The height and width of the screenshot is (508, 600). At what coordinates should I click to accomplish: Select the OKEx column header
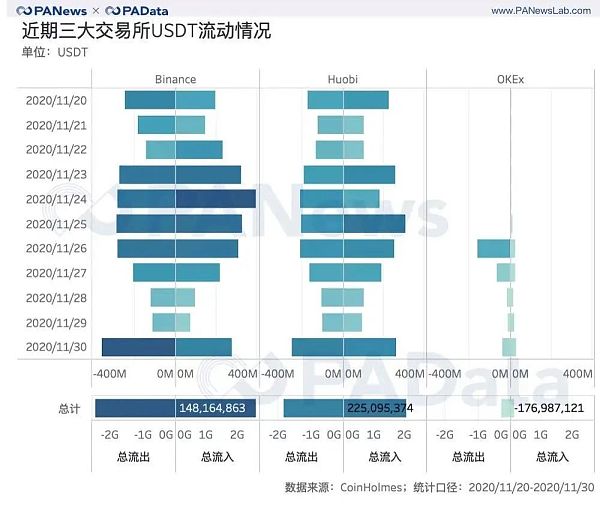pos(510,78)
